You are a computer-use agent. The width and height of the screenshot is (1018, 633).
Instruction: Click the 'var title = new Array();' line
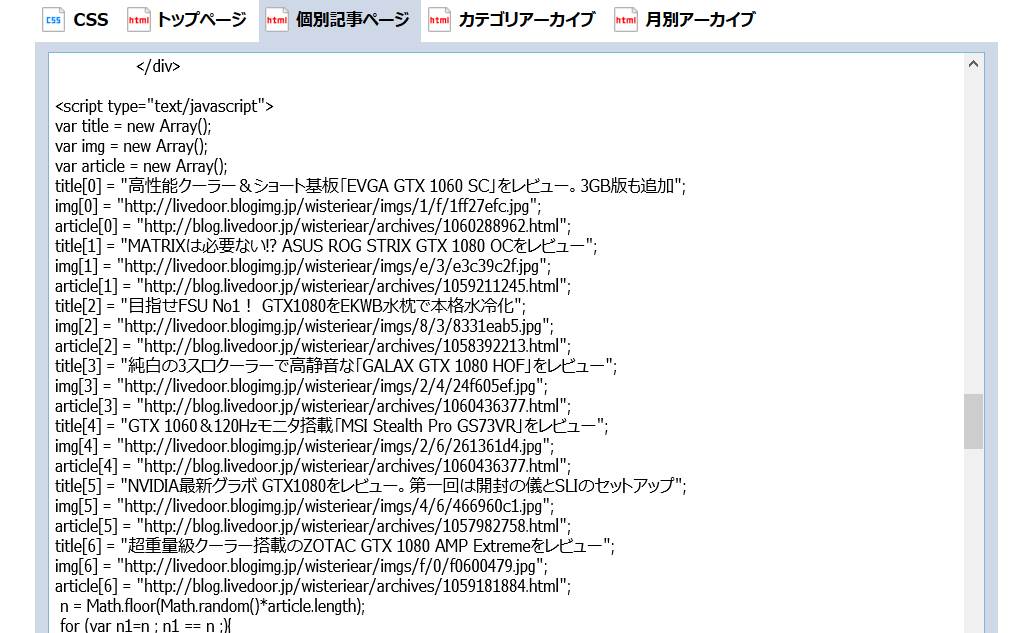tap(133, 126)
